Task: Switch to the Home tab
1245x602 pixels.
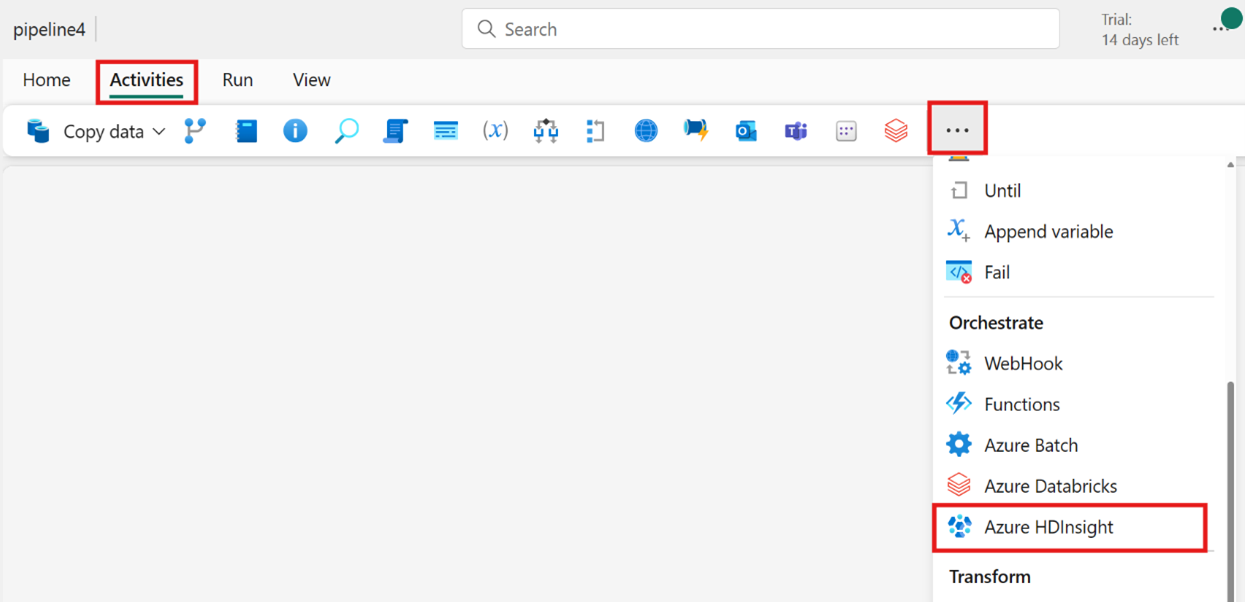Action: pyautogui.click(x=47, y=80)
